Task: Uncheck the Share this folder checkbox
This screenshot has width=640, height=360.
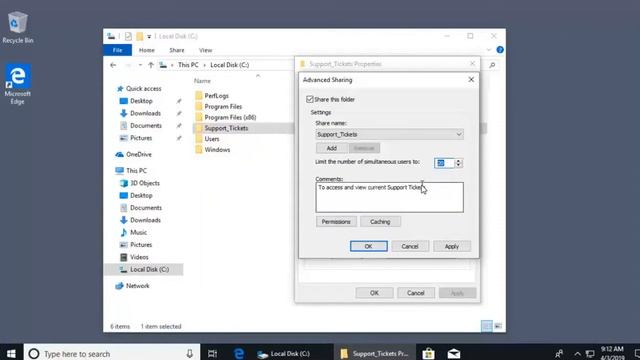Action: 310,99
